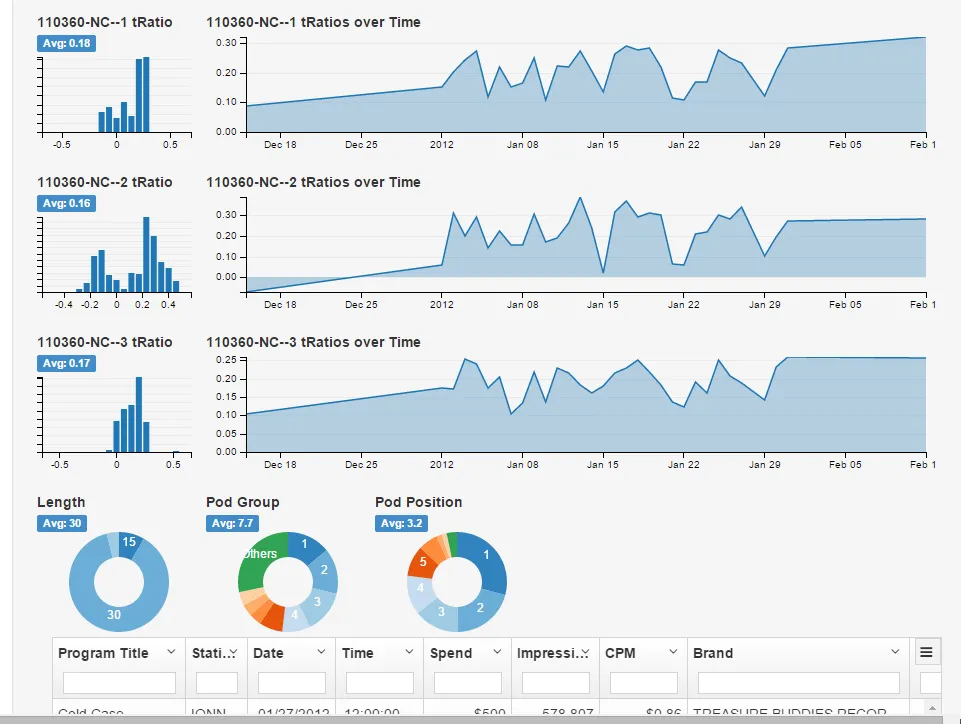
Task: Select slice 5 in Pod Position donut
Action: click(x=423, y=562)
